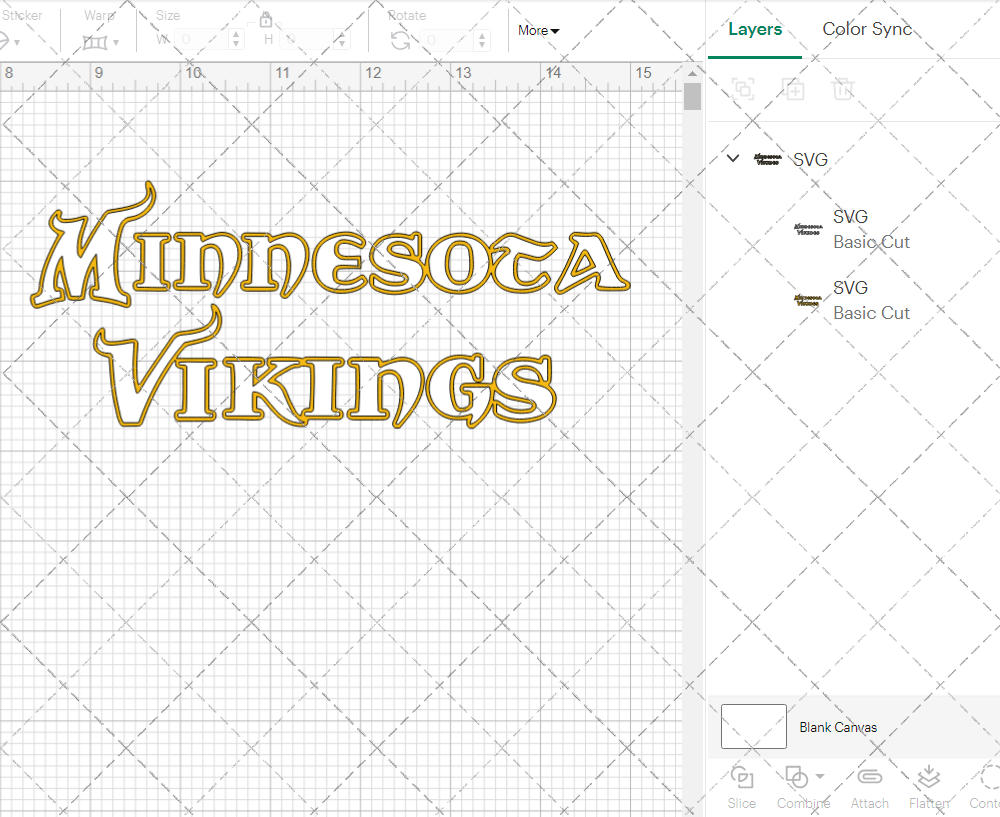The image size is (1000, 817).
Task: Click the Slice tool icon
Action: (742, 778)
